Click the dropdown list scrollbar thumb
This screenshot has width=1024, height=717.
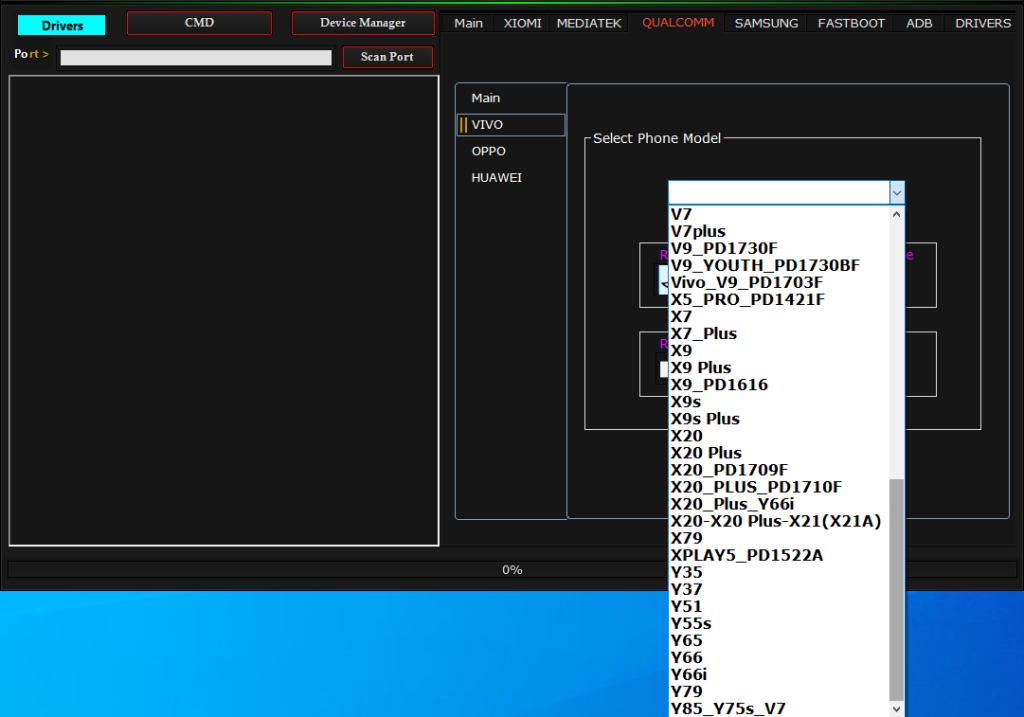(x=897, y=590)
